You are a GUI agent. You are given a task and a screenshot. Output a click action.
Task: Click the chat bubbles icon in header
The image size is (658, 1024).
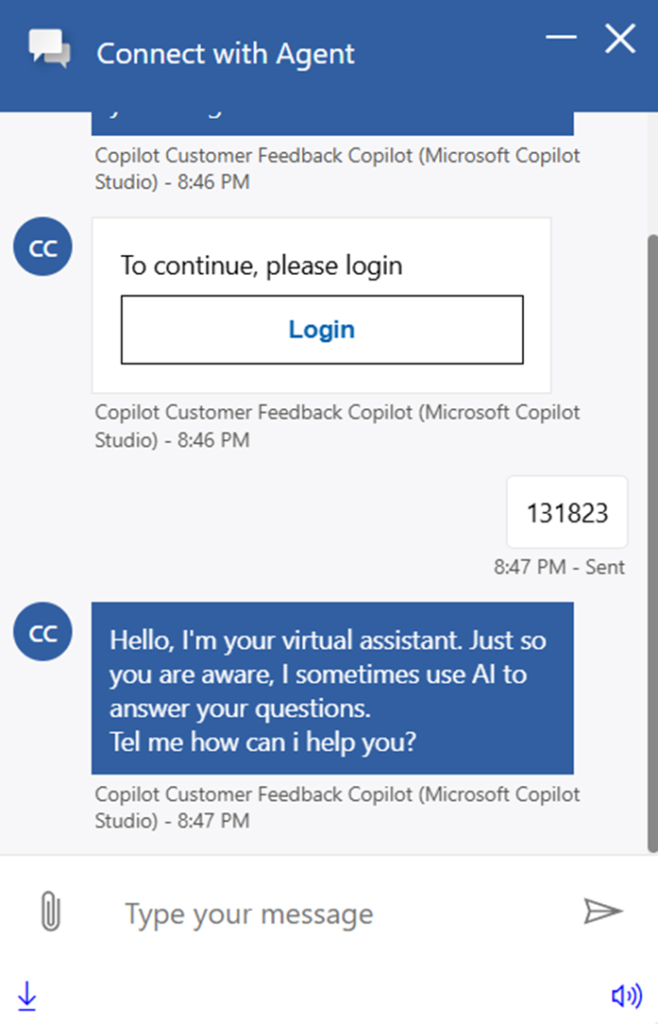tap(49, 49)
